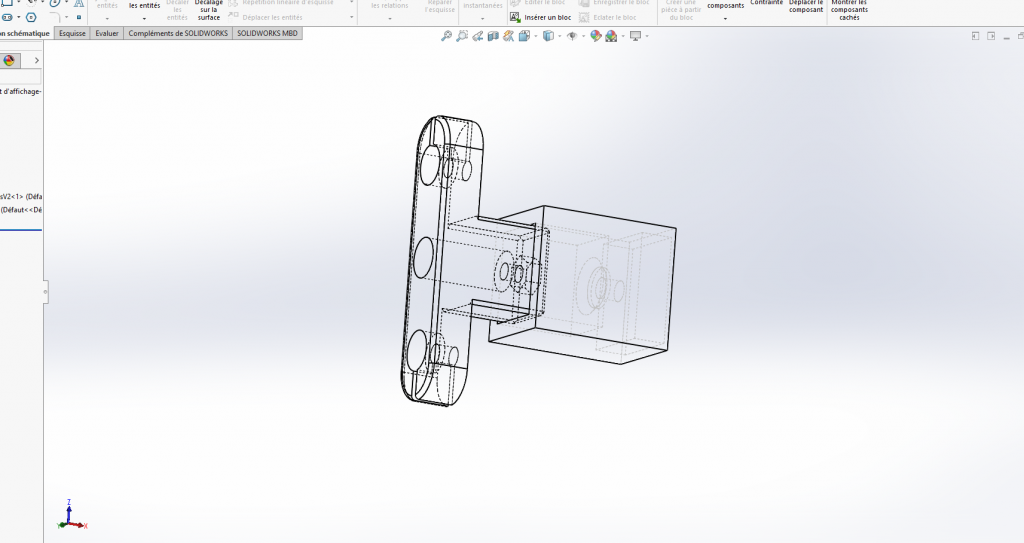Open the composants dropdown arrow
1024x543 pixels.
pos(726,18)
